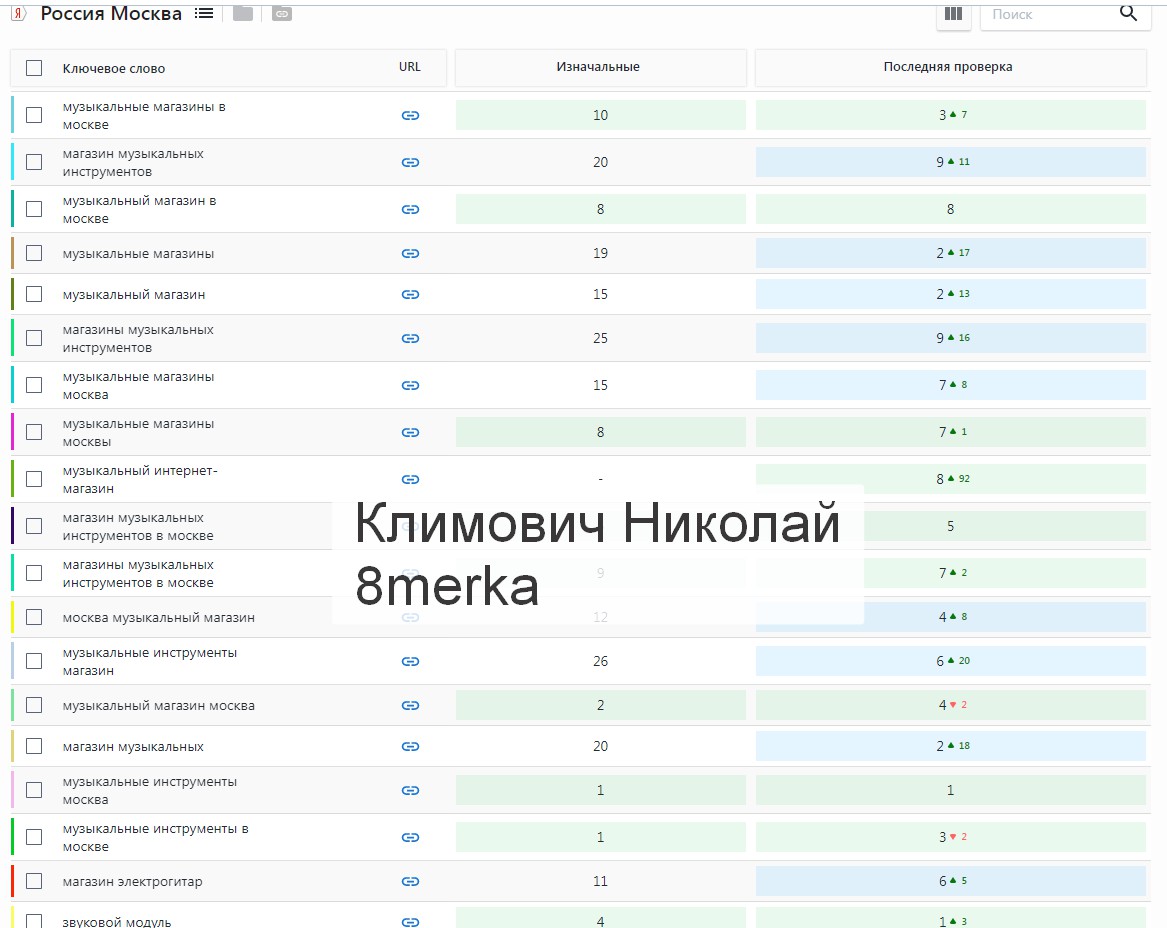Screen dimensions: 1167x928
Task: Open URL link for звуковой модуль
Action: tap(410, 921)
